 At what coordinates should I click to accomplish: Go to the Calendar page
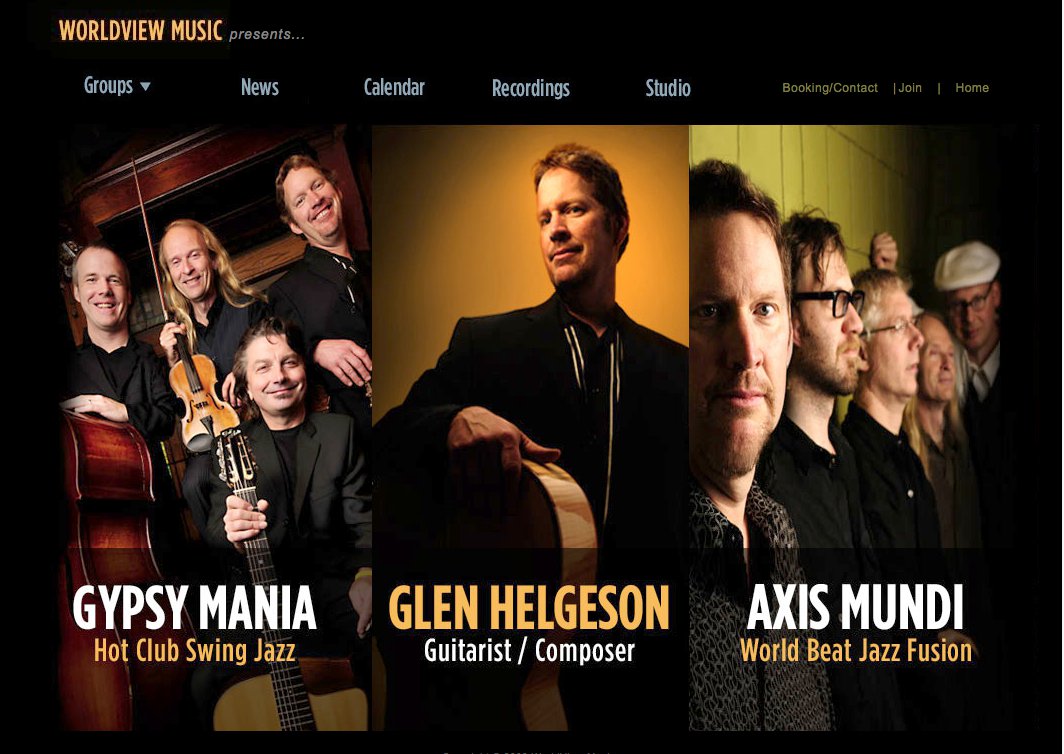[x=394, y=88]
